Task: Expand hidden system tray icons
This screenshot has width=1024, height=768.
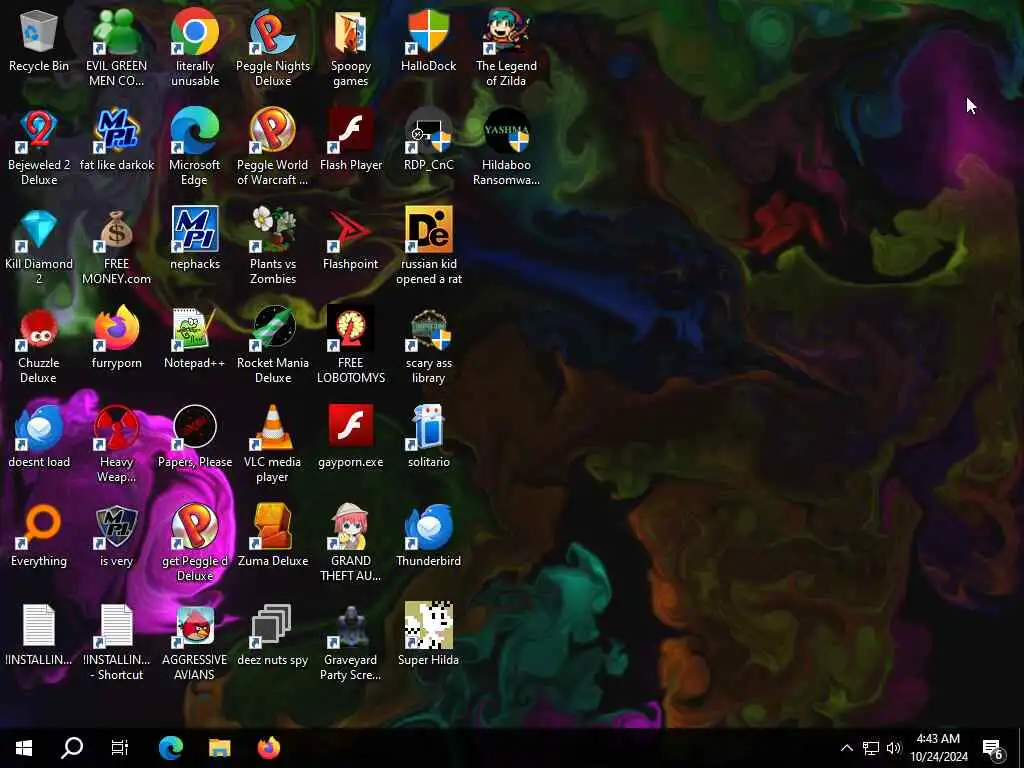Action: click(846, 748)
